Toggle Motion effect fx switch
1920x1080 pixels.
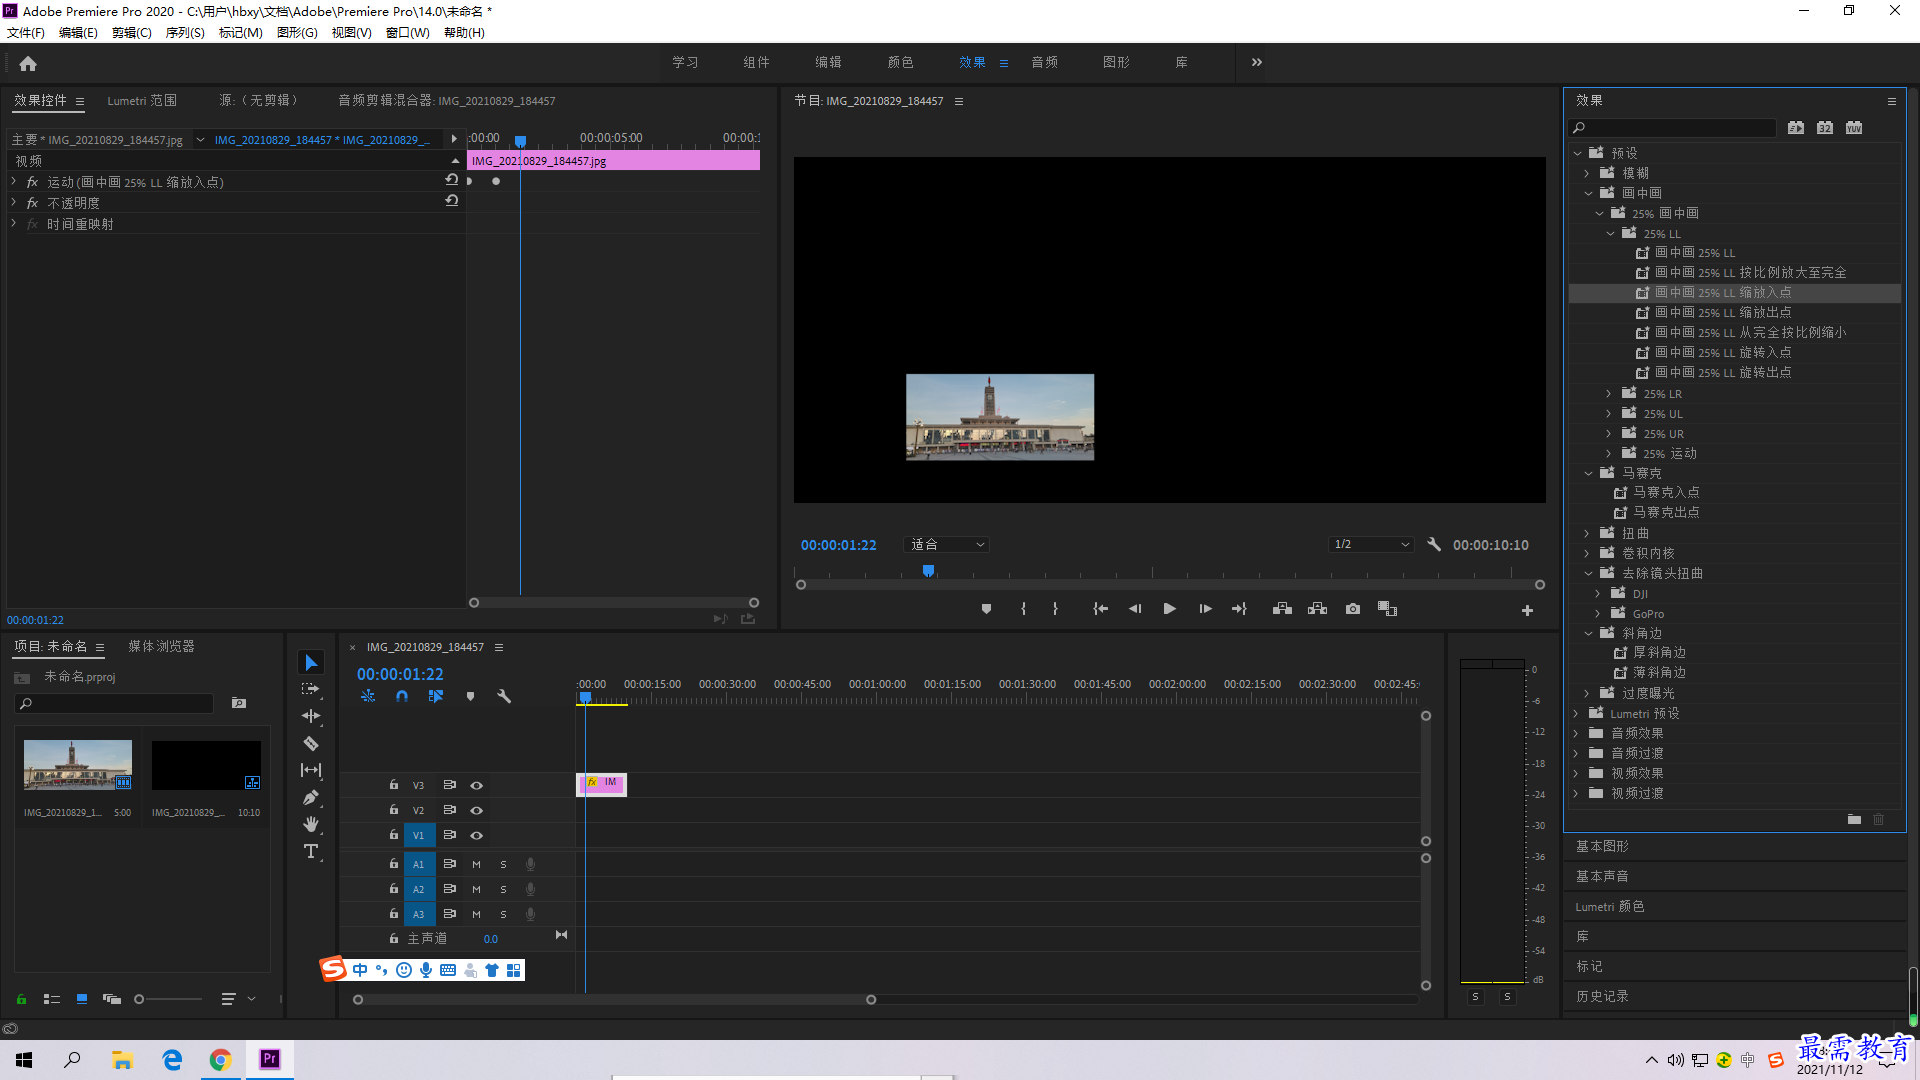[x=32, y=182]
